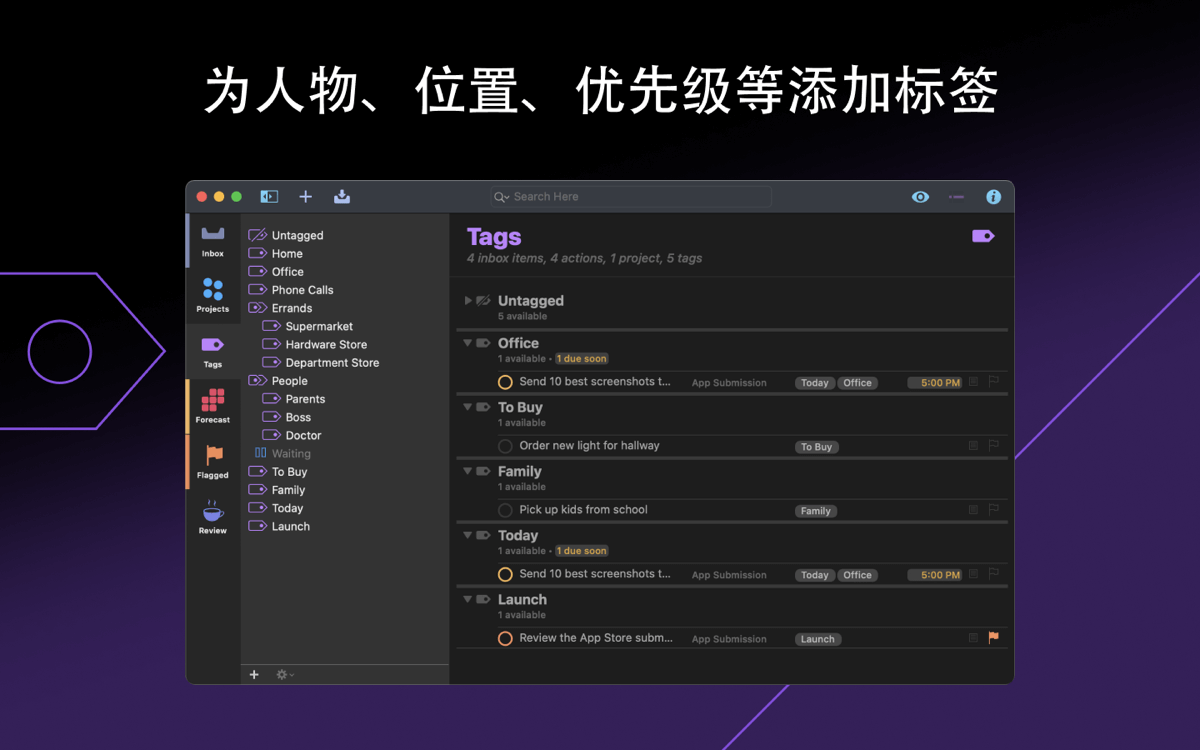Click the 'Family' tag pill on Pick up kids row
Viewport: 1200px width, 750px height.
pos(816,511)
